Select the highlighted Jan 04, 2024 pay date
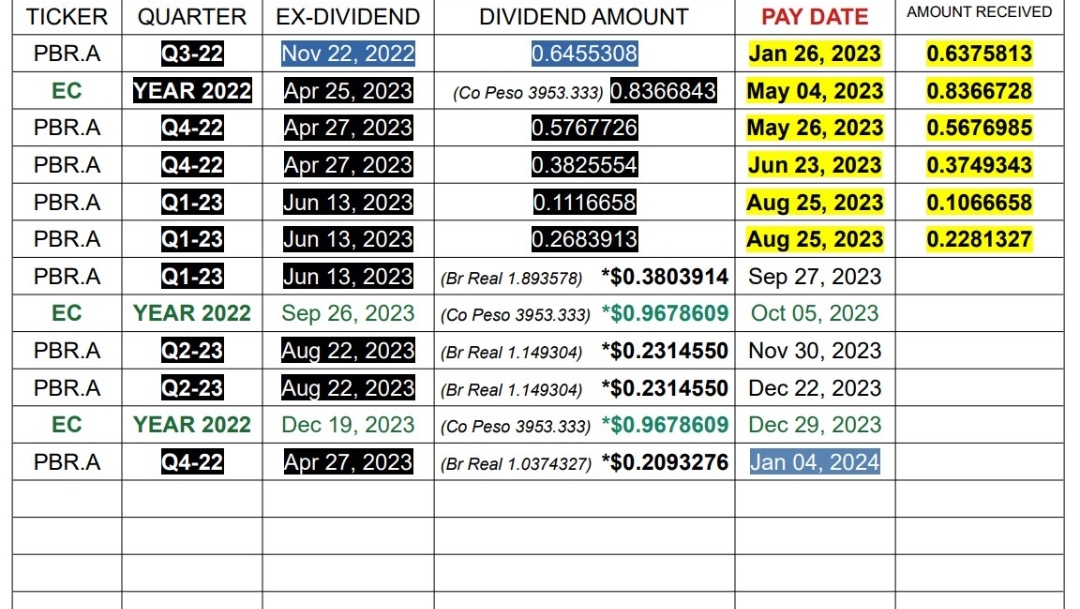 (815, 462)
